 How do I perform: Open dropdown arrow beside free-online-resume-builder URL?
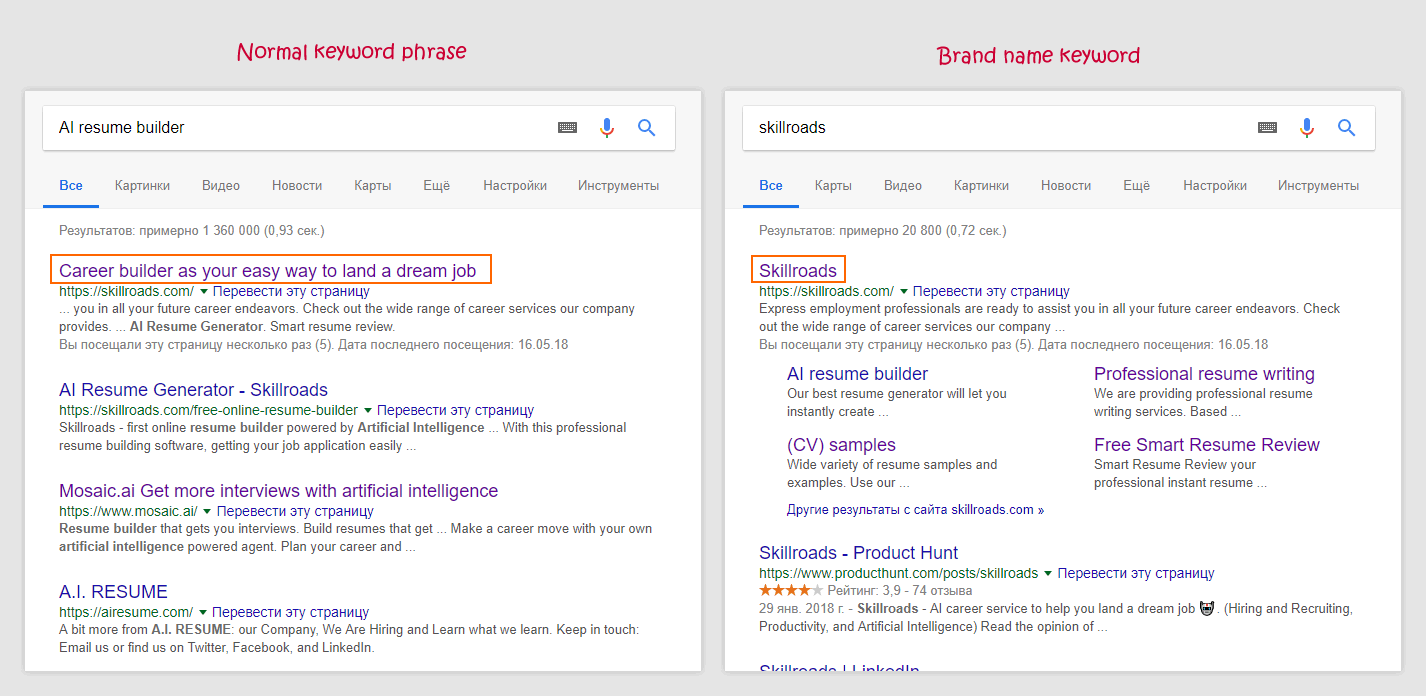pyautogui.click(x=367, y=410)
